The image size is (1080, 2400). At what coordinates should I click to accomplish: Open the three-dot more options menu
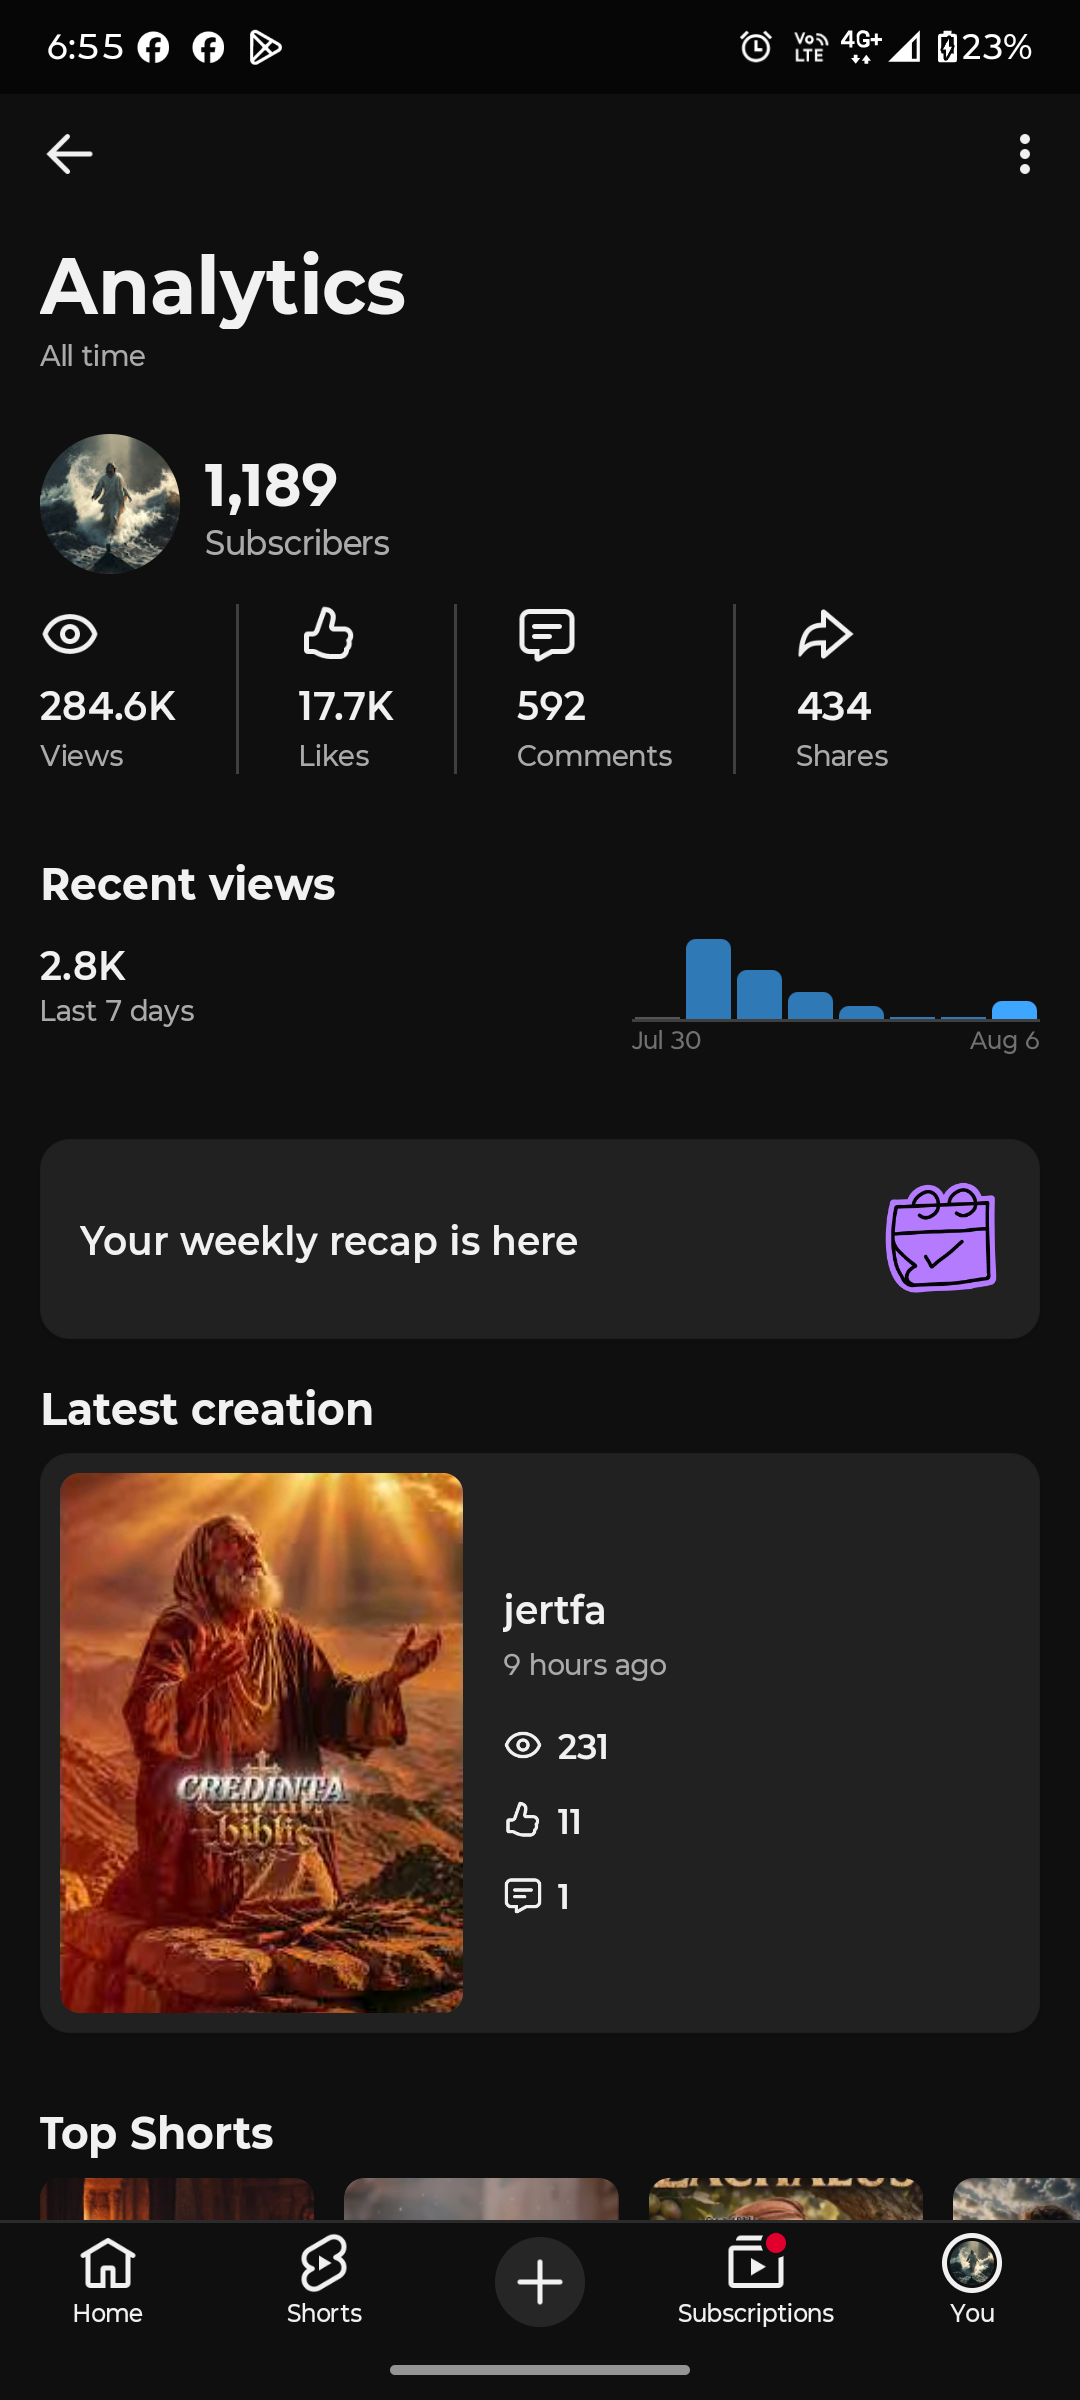1024,154
